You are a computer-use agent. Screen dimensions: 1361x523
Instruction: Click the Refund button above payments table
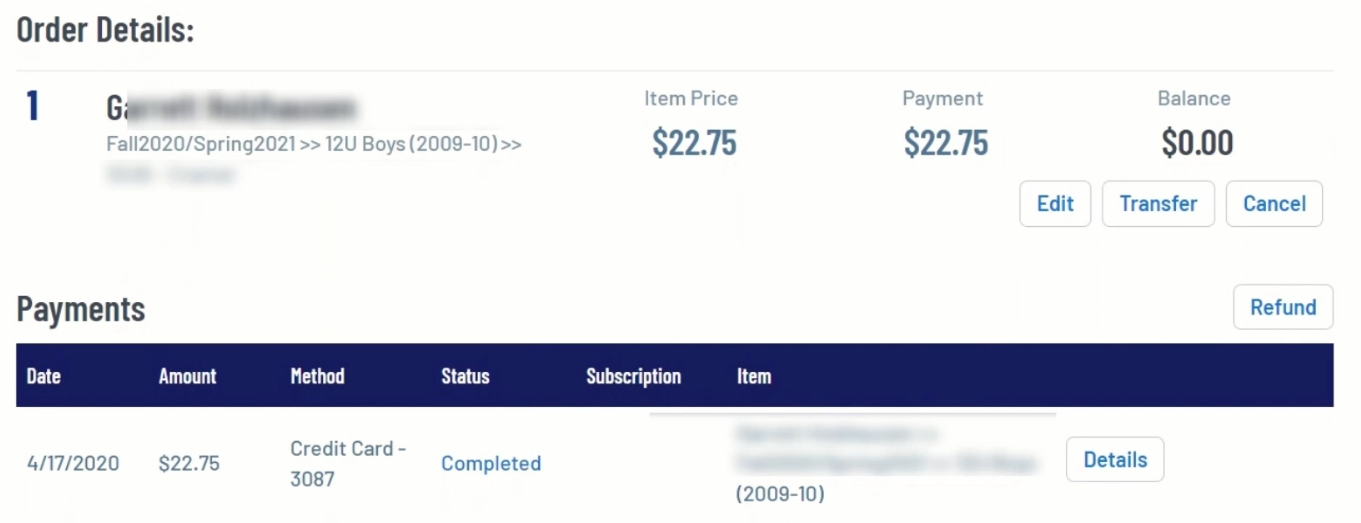click(1283, 307)
